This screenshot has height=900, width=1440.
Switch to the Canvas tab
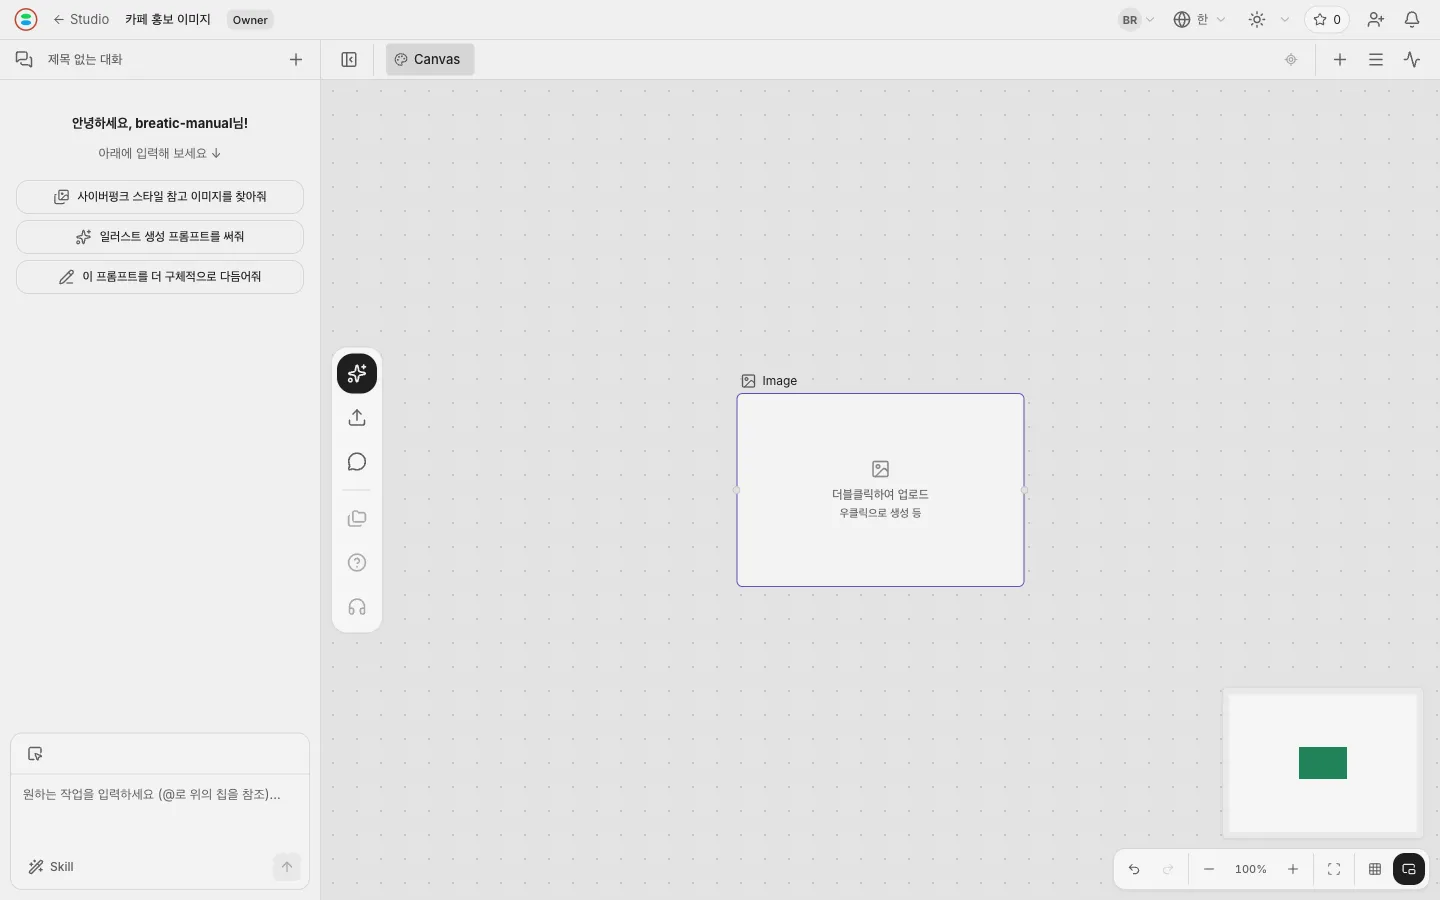pos(430,60)
